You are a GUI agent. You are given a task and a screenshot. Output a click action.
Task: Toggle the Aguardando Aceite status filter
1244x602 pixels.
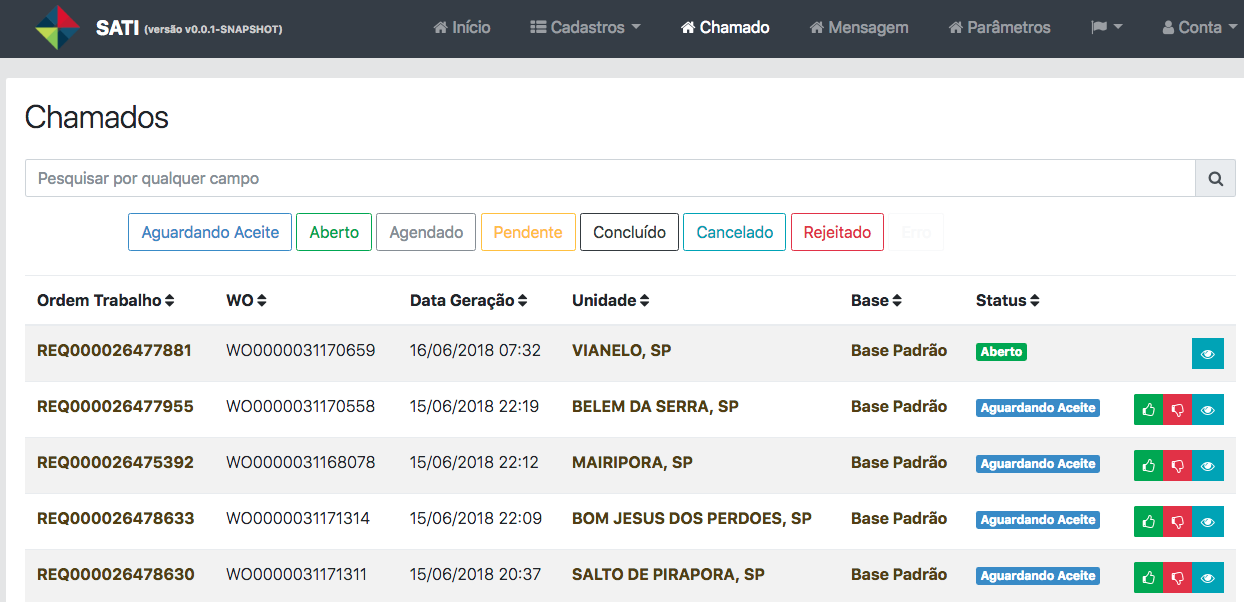(210, 232)
